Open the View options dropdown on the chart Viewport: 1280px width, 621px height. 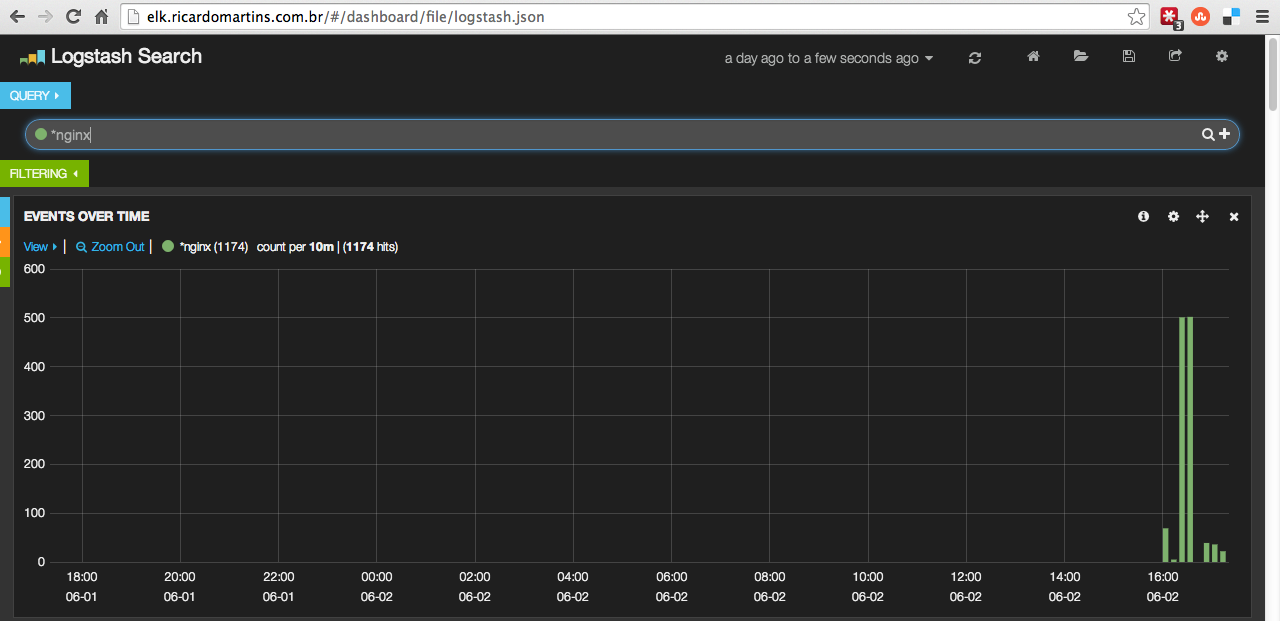pyautogui.click(x=39, y=246)
